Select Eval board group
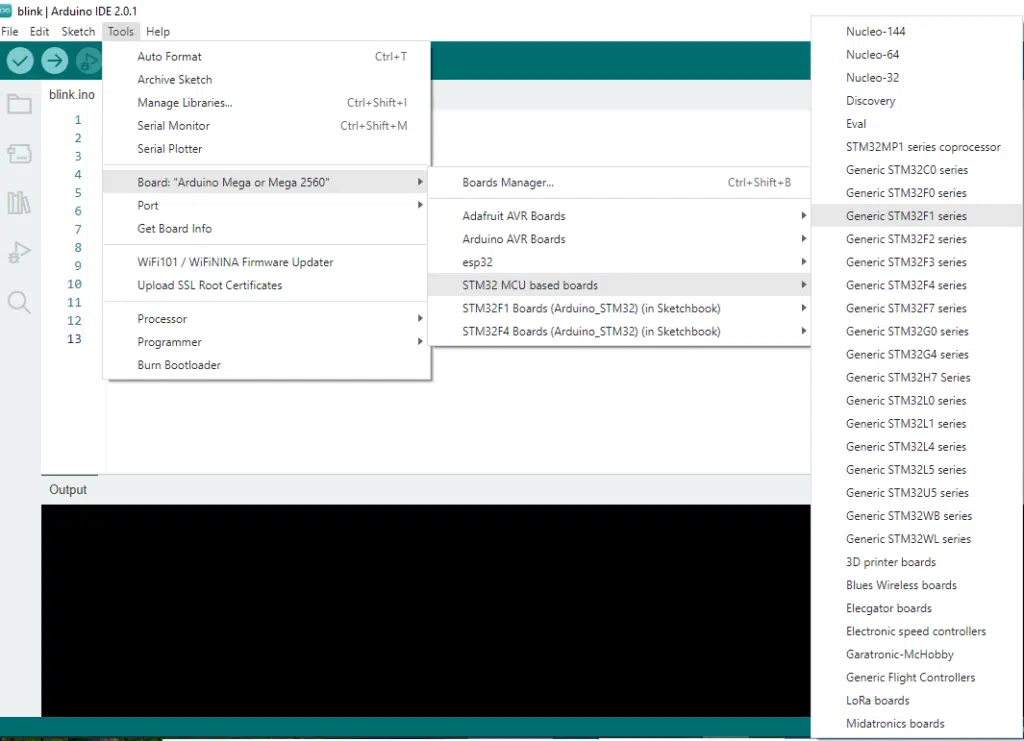The width and height of the screenshot is (1024, 741). coord(917,123)
